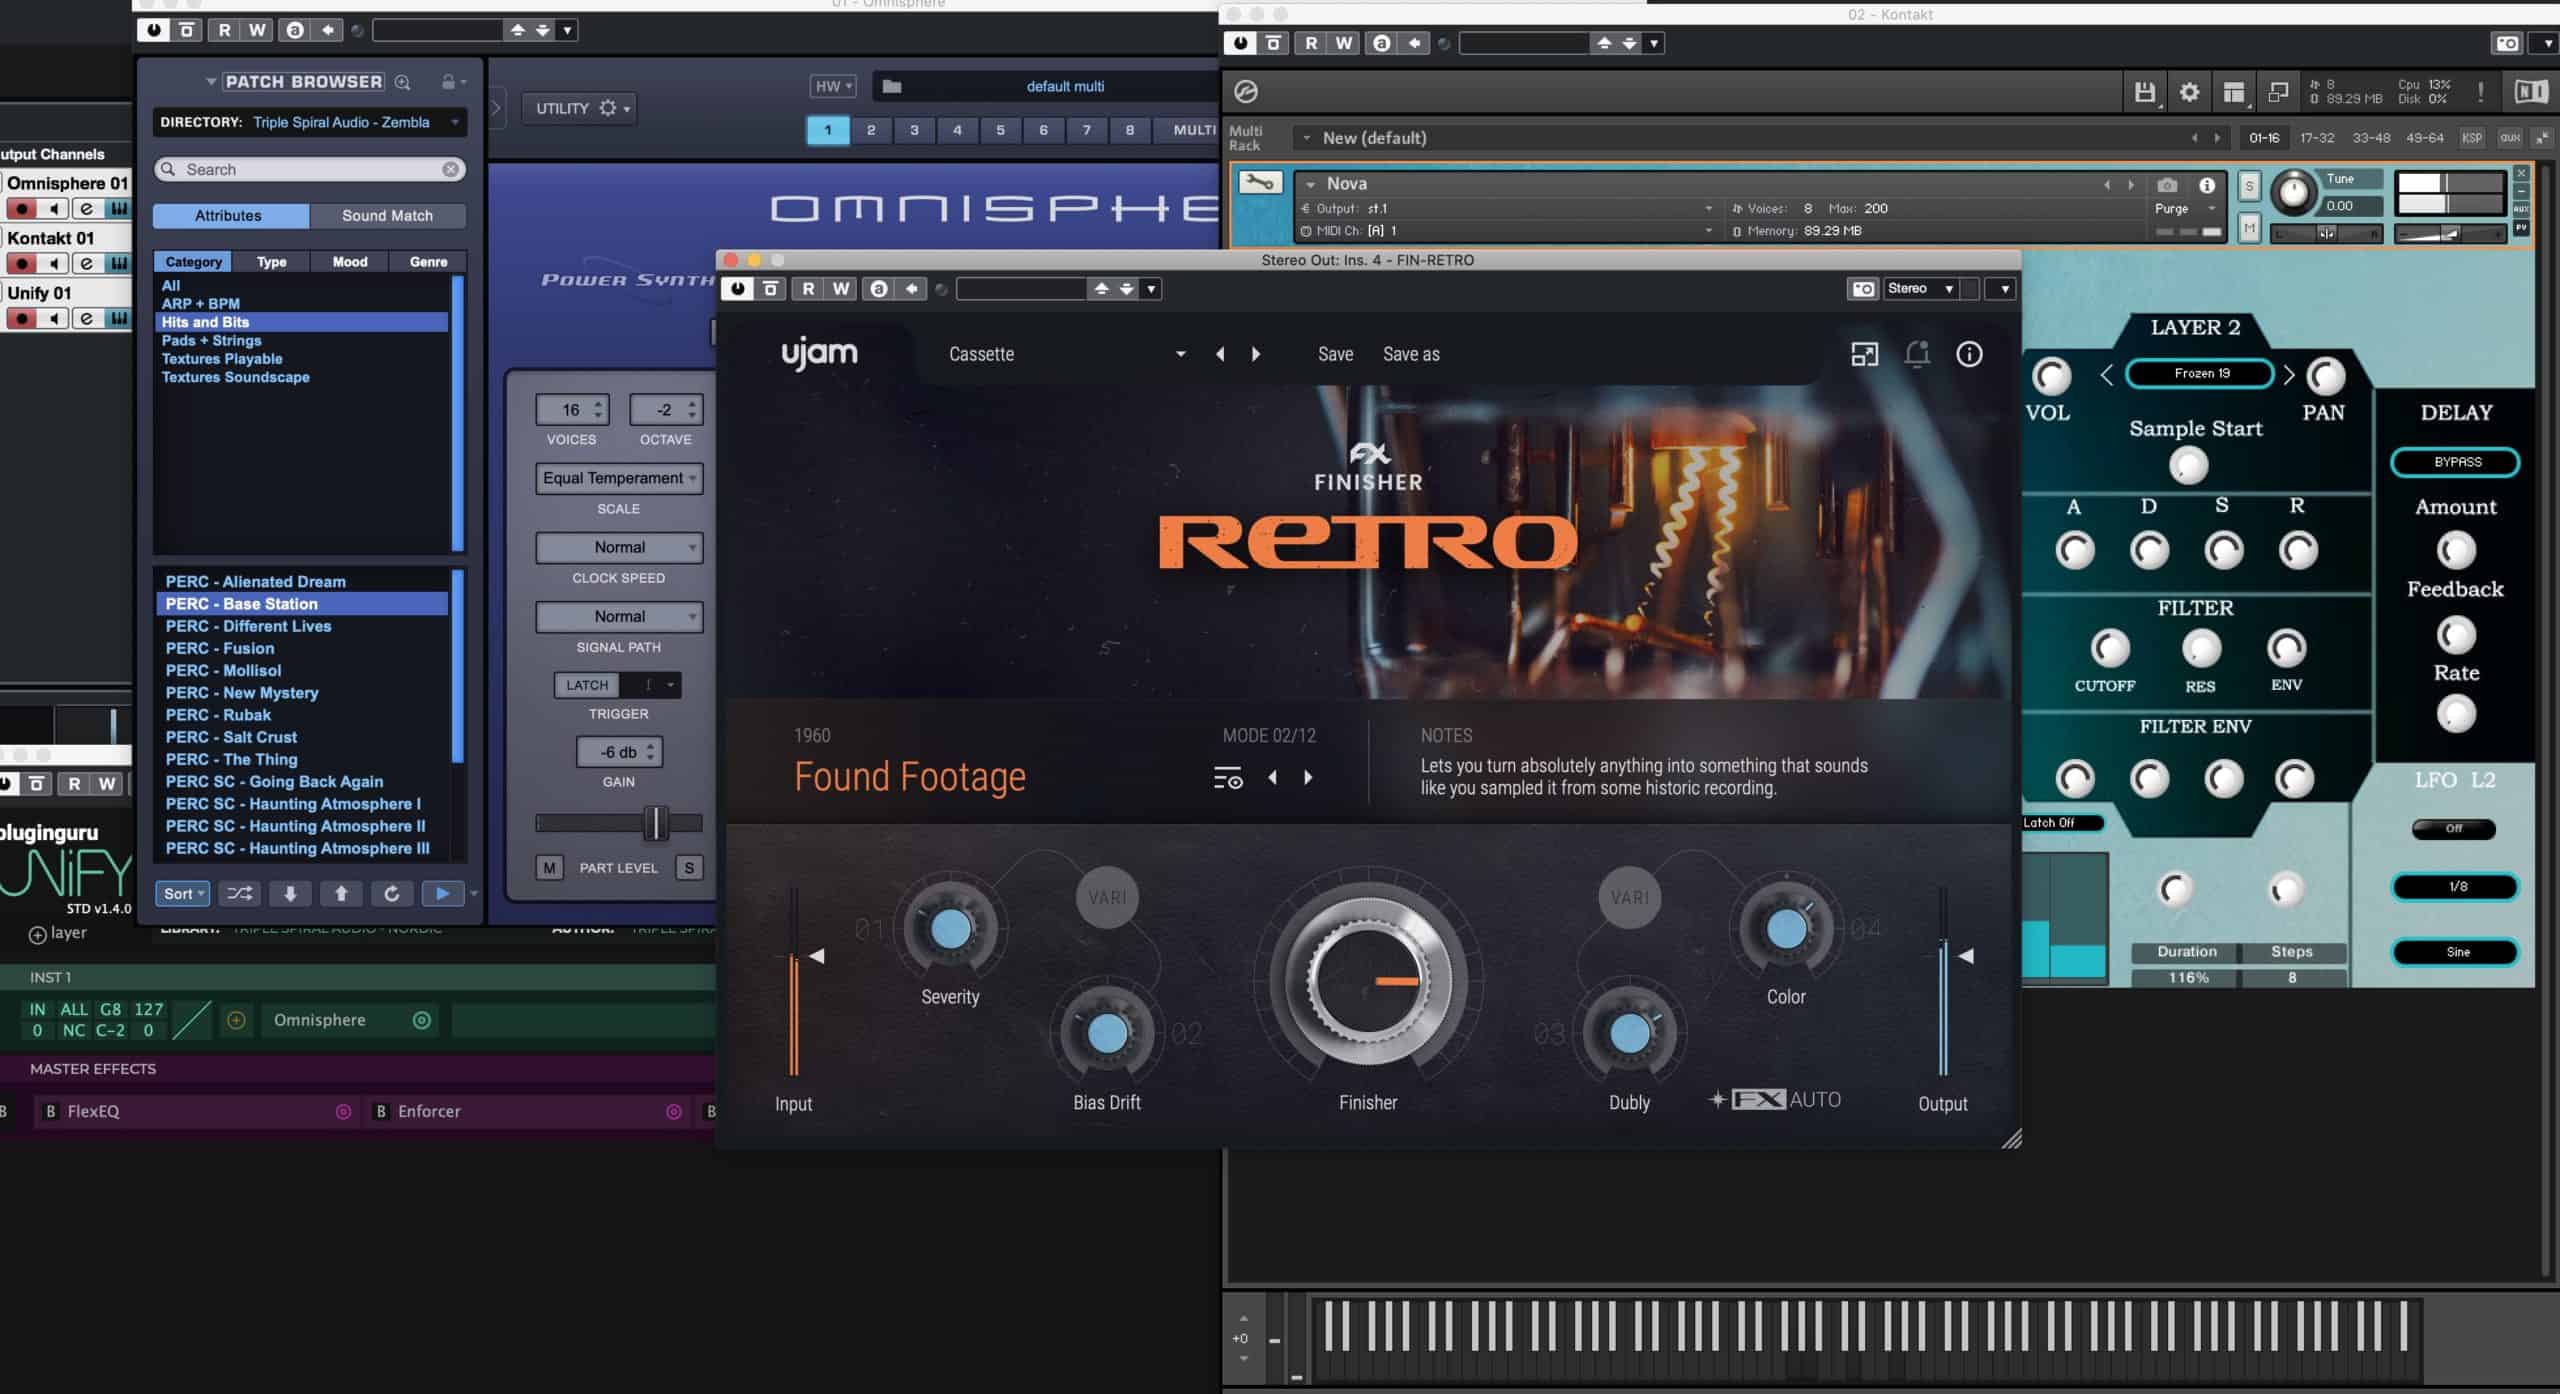Click Save as in ujam header
Image resolution: width=2560 pixels, height=1394 pixels.
tap(1411, 354)
